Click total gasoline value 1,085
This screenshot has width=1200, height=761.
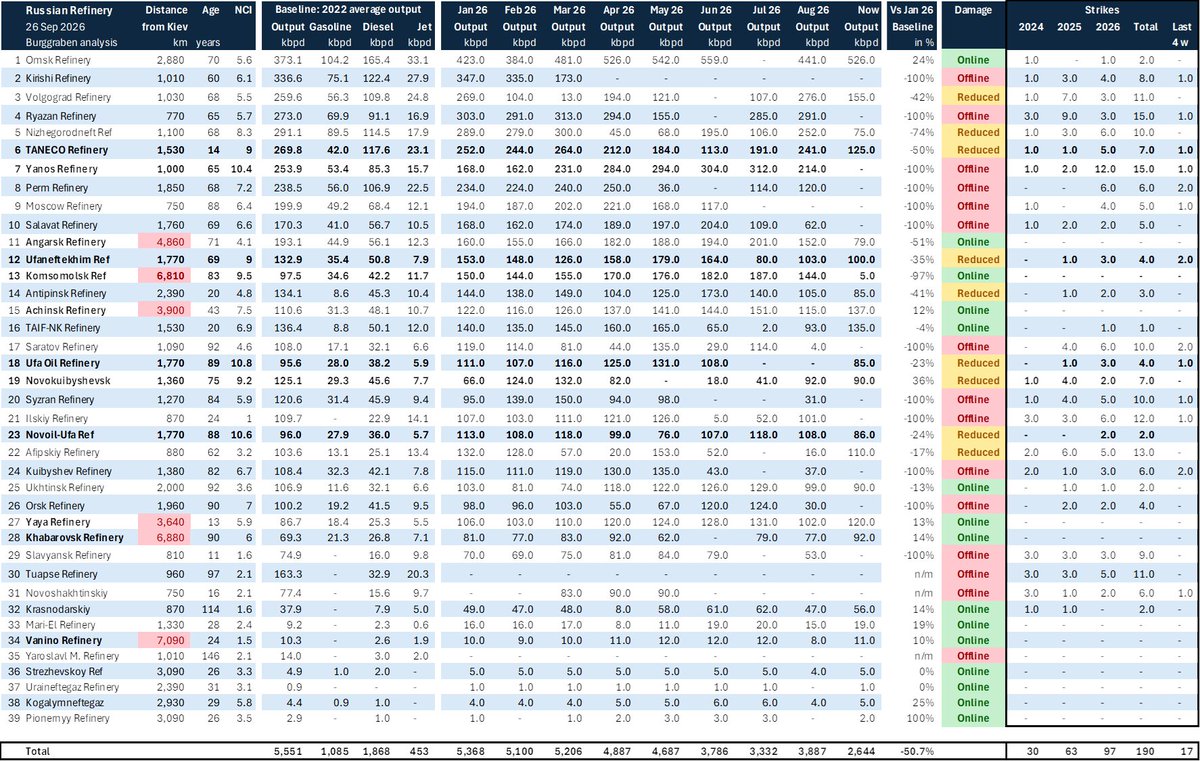tap(337, 749)
